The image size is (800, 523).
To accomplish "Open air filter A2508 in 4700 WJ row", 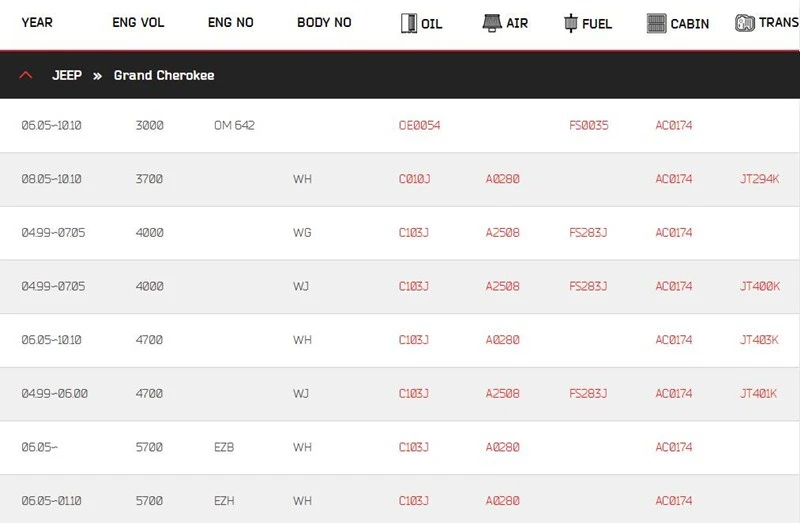I will click(x=503, y=393).
